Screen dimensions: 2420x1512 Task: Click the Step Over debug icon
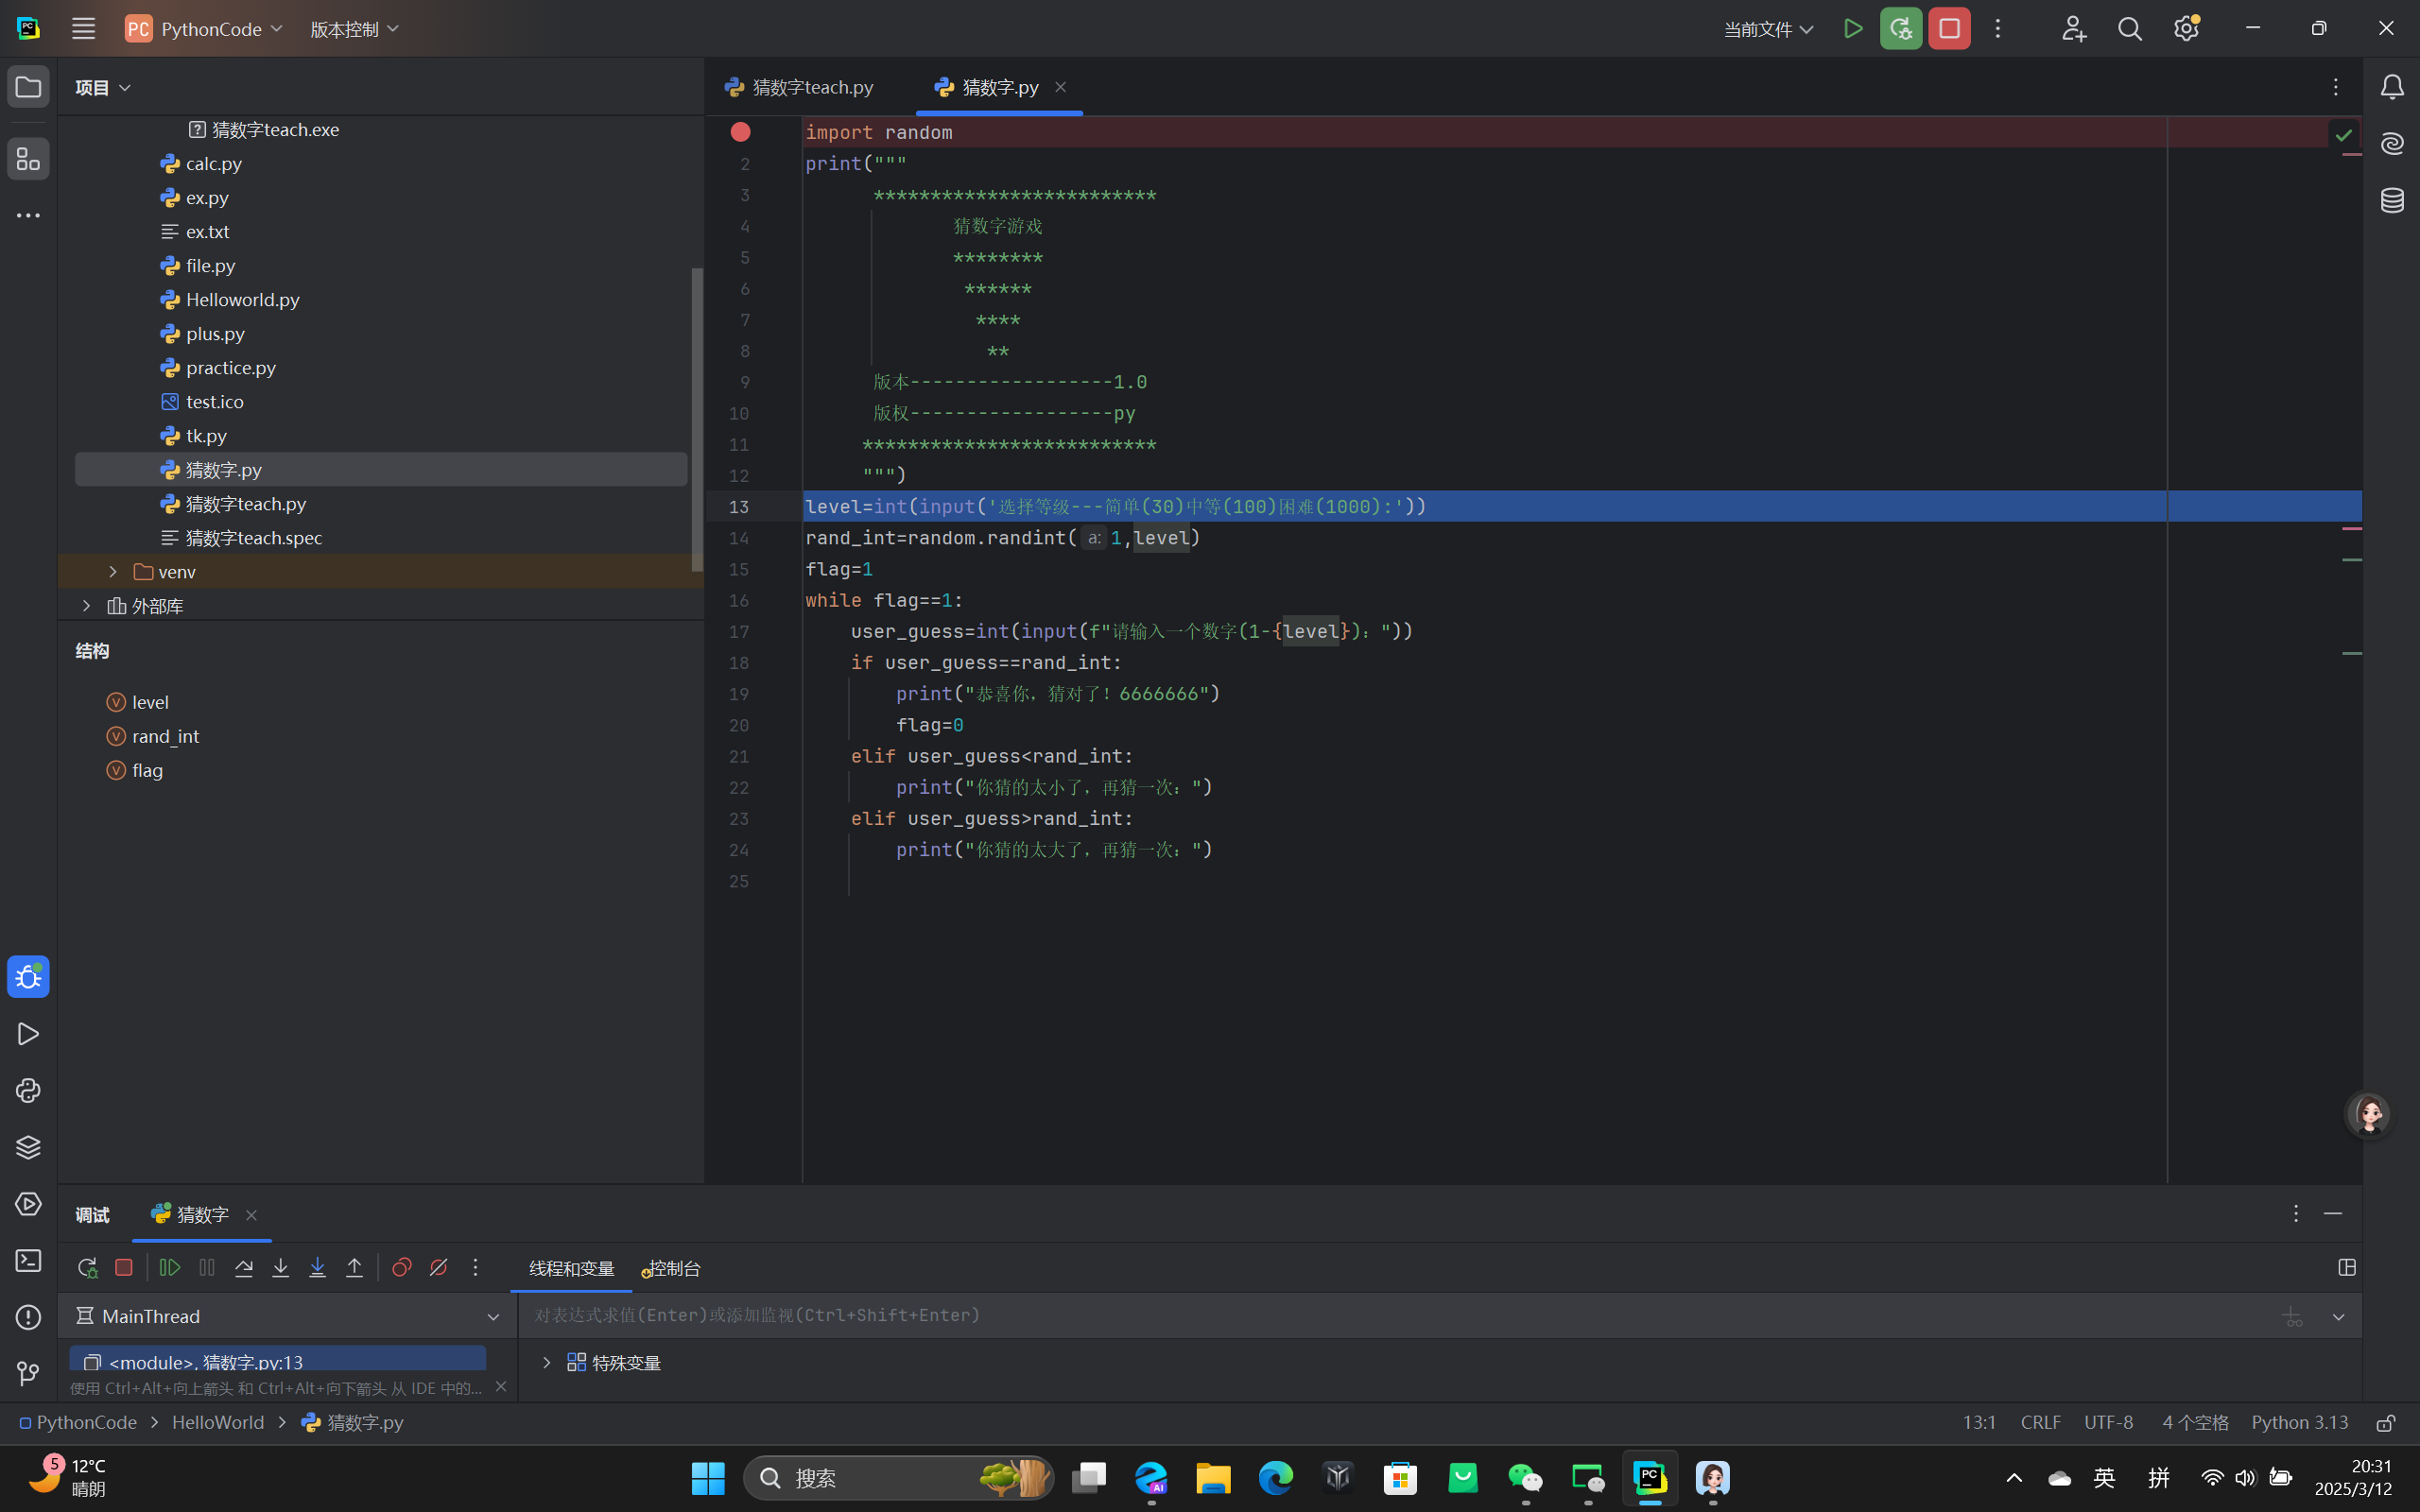click(244, 1267)
